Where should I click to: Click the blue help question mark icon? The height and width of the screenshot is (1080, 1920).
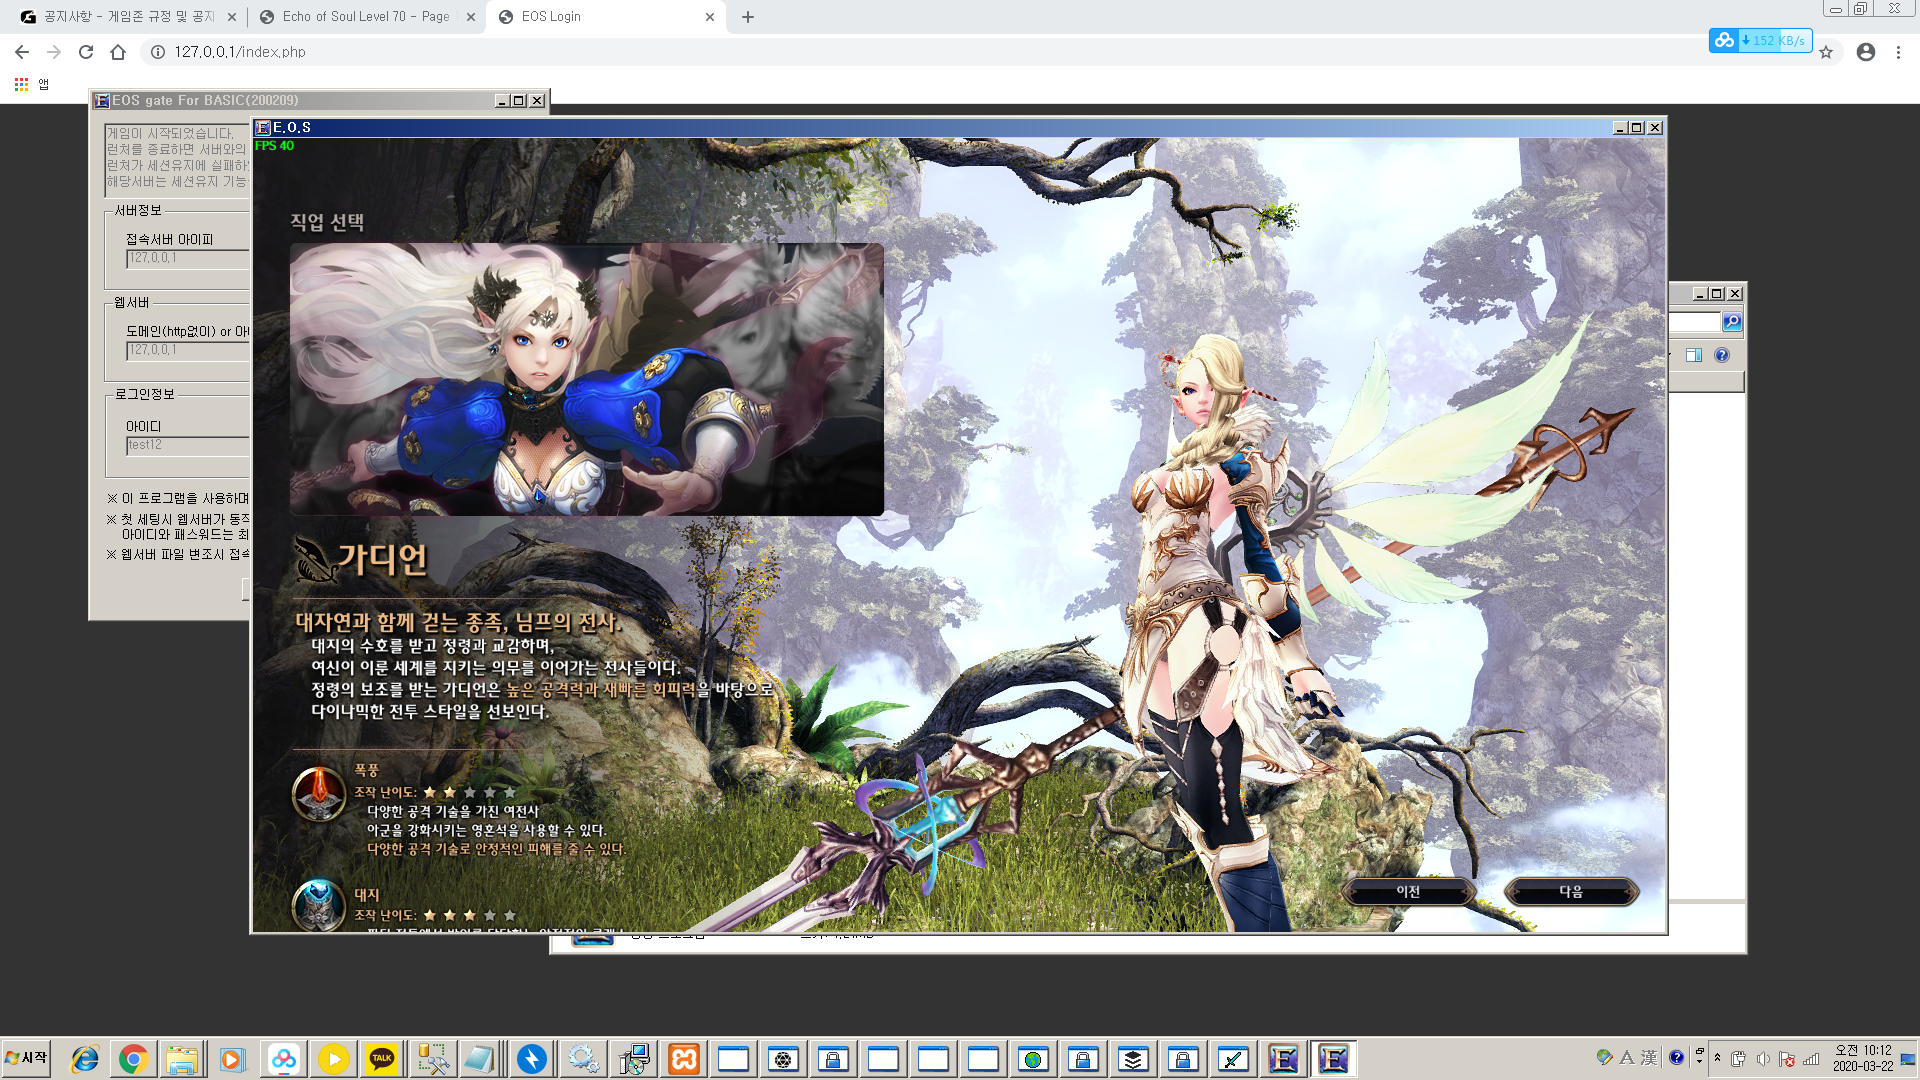1722,355
